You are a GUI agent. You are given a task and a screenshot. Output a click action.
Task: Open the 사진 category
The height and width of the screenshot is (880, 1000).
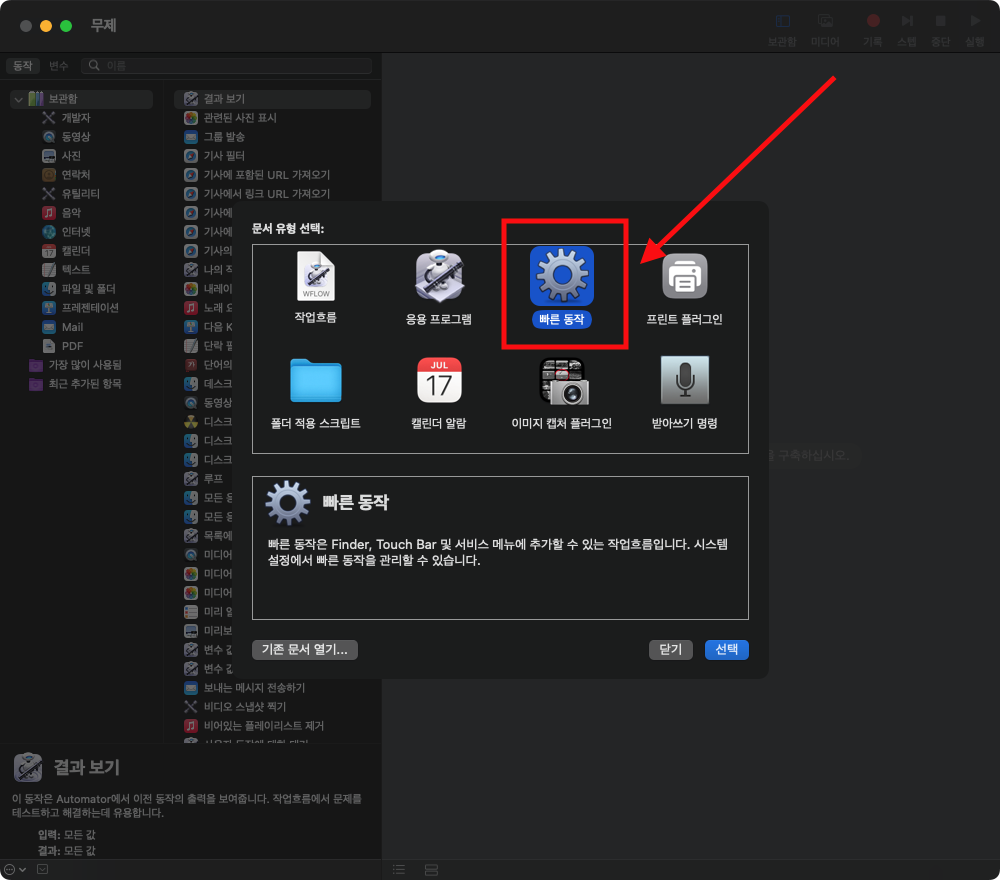click(x=62, y=156)
